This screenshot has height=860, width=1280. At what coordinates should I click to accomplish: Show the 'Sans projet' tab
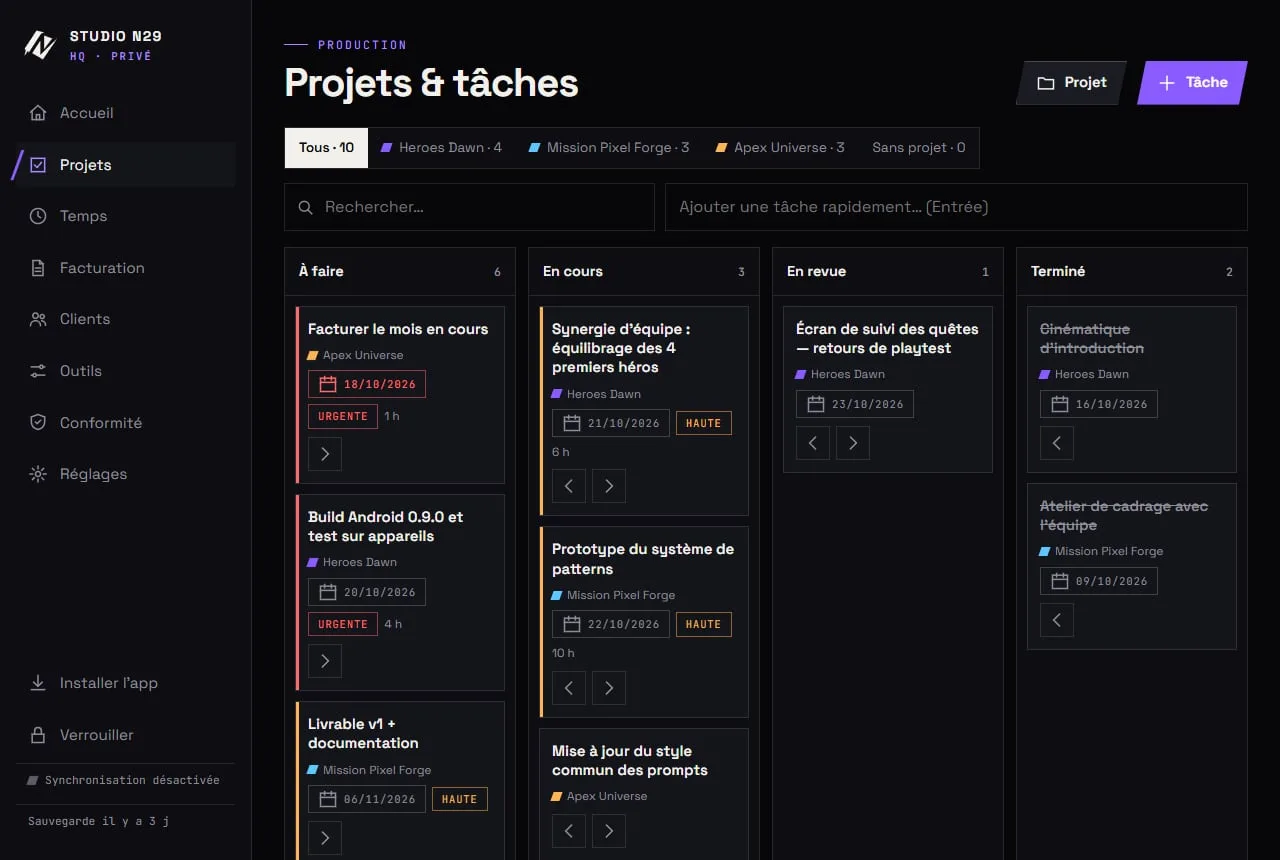click(x=919, y=148)
